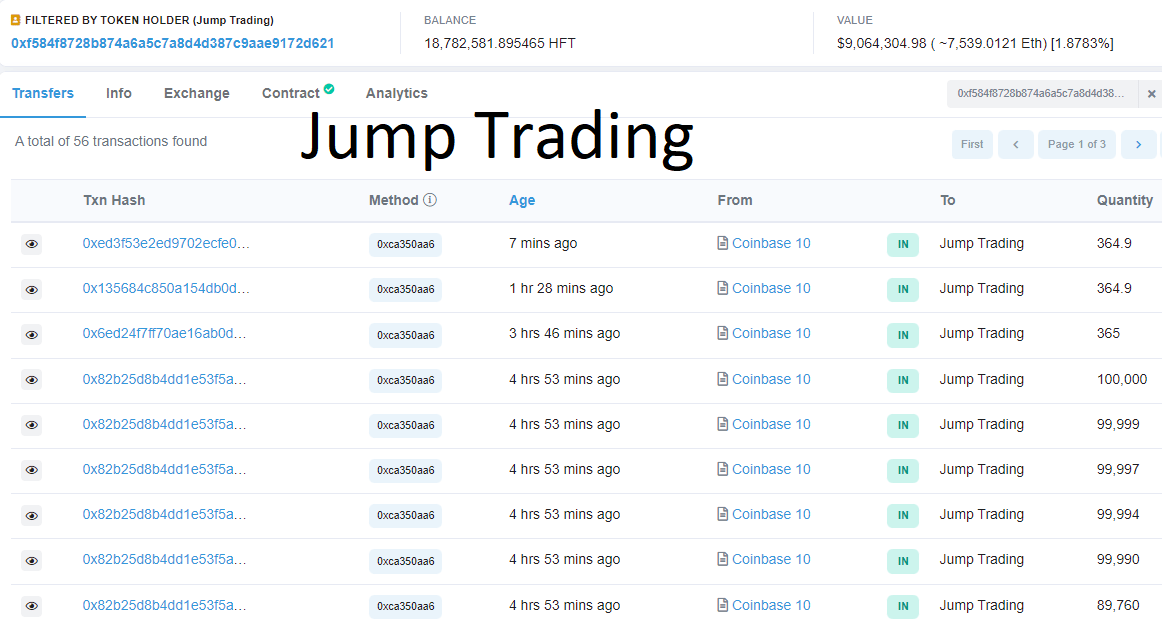Click contract icon beside Coinbase 10, 89,760 row
Viewport: 1162px width, 628px height.
[x=723, y=605]
